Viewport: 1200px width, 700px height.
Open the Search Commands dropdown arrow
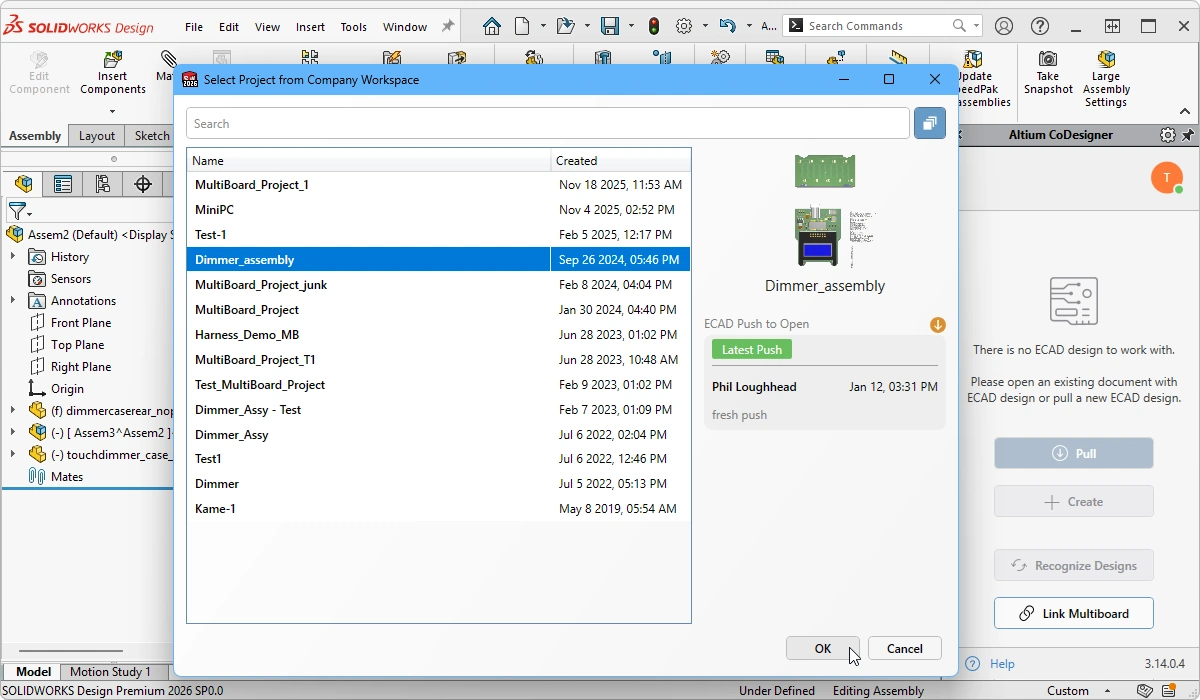click(x=976, y=26)
